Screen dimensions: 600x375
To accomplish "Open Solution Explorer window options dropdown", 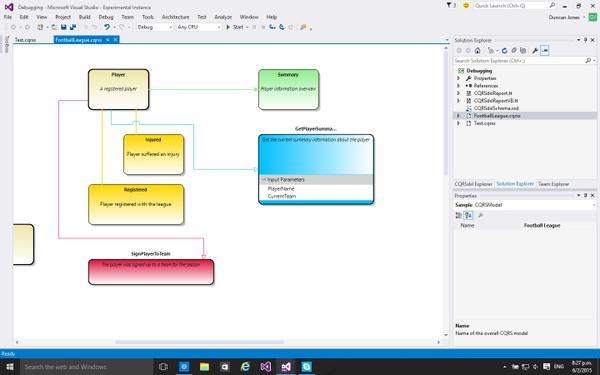I will coord(579,40).
